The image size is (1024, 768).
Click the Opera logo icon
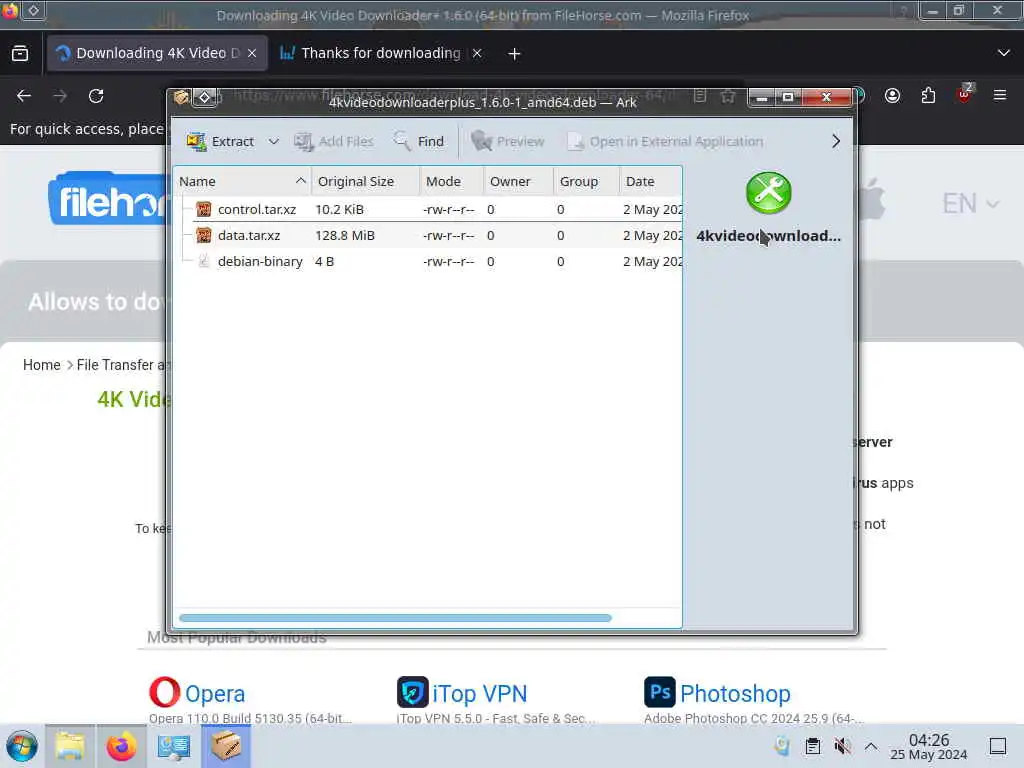165,692
